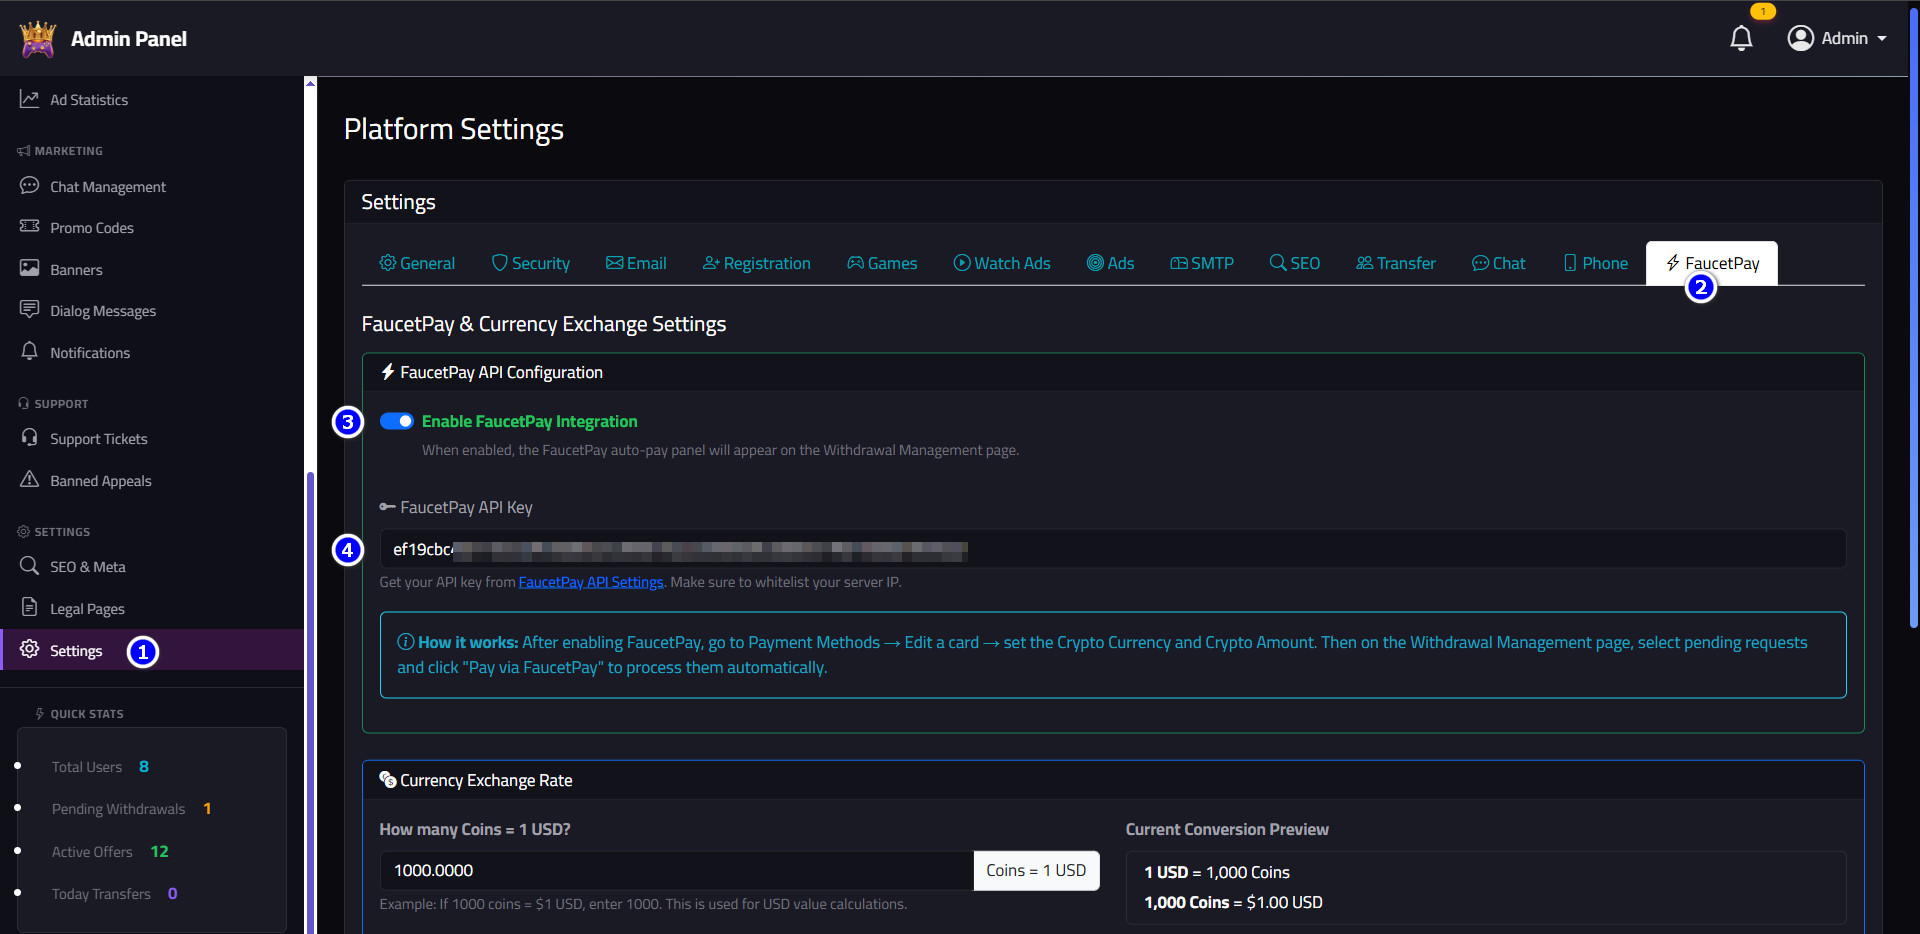Click the notification bell icon
The image size is (1920, 934).
tap(1740, 38)
